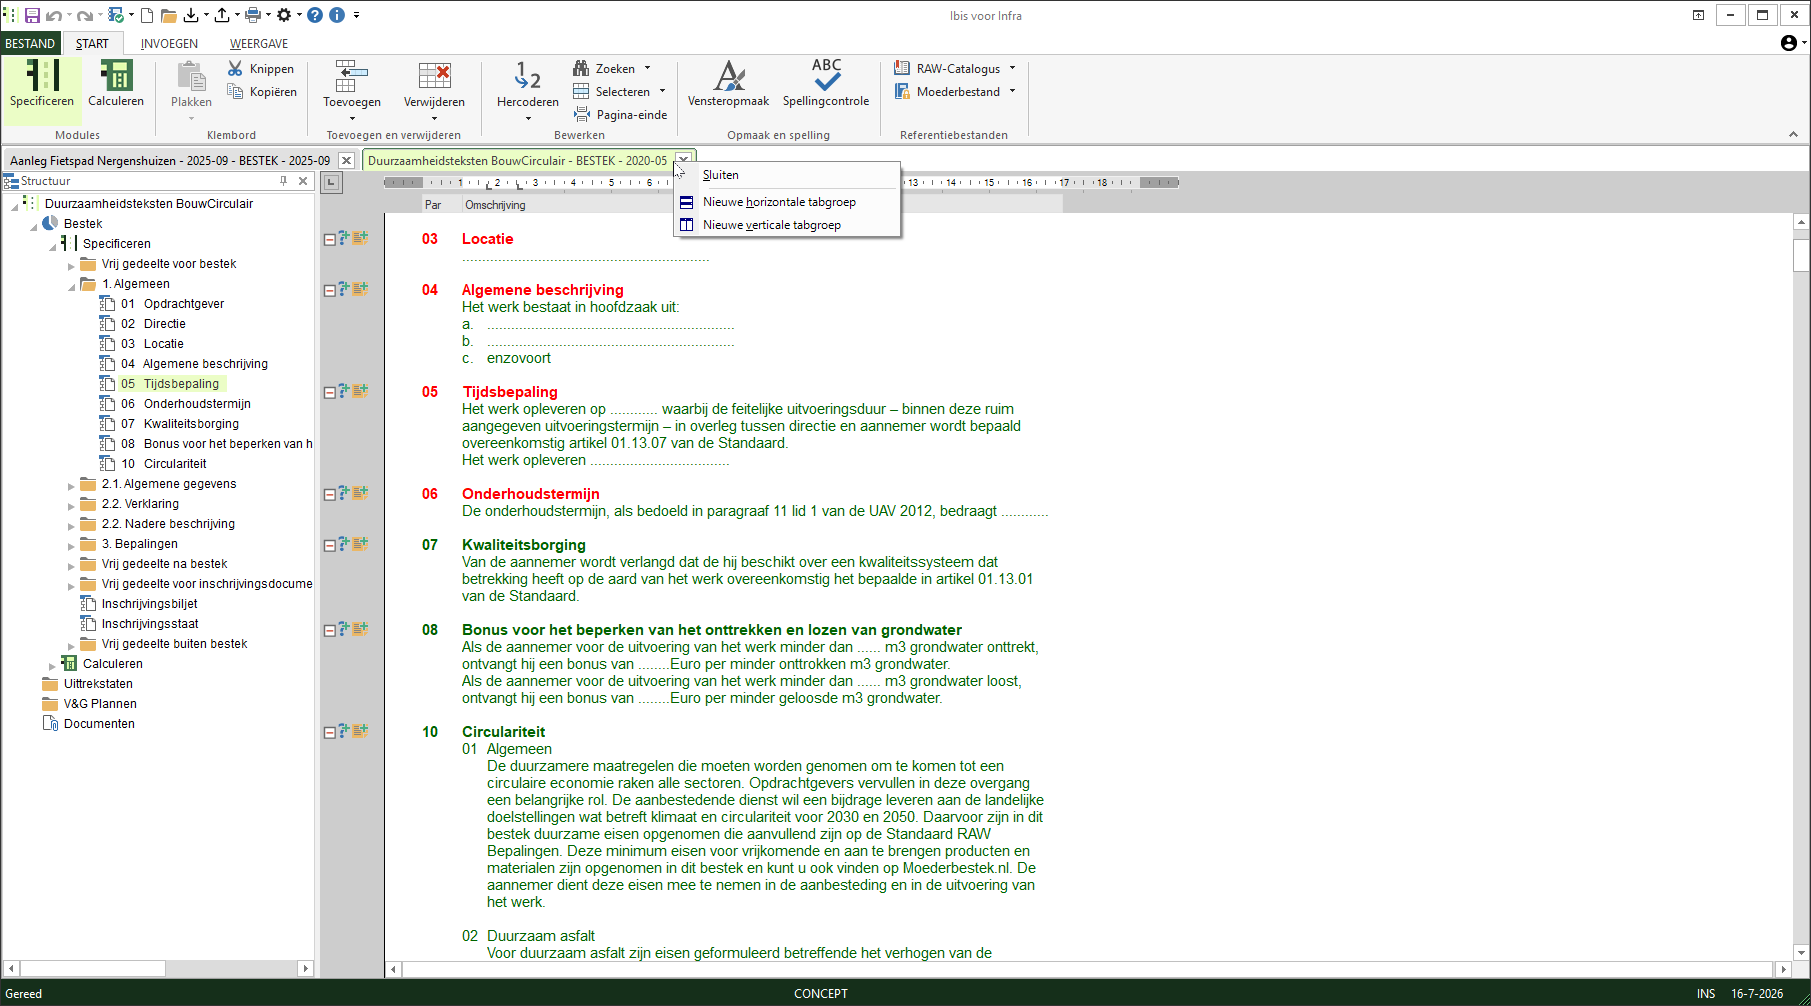Screen dimensions: 1811x1006
Task: Click the ruler's left margin marker
Action: point(403,182)
